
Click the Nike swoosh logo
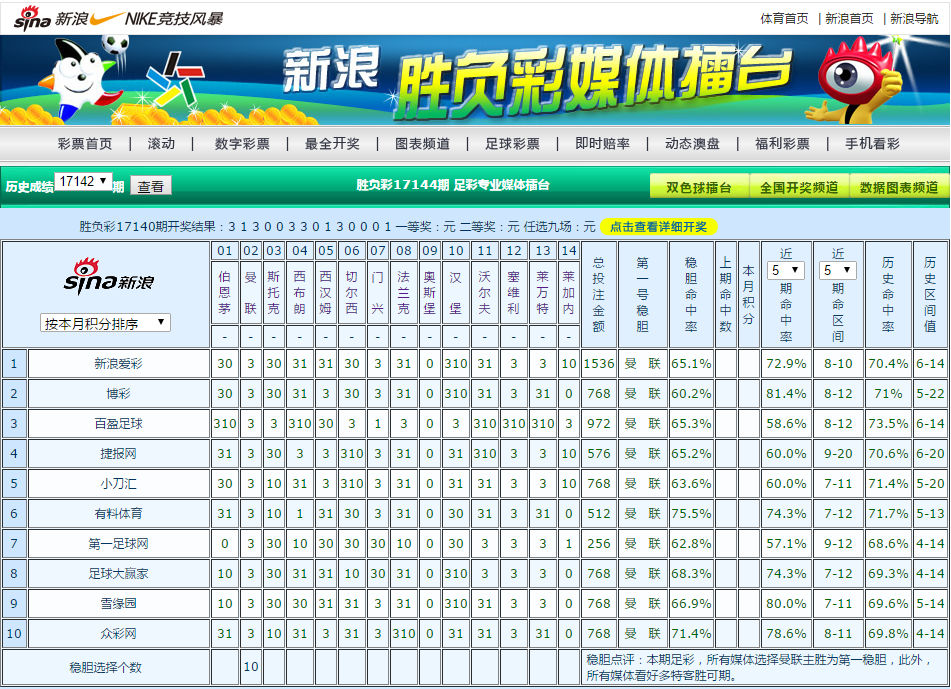click(106, 19)
